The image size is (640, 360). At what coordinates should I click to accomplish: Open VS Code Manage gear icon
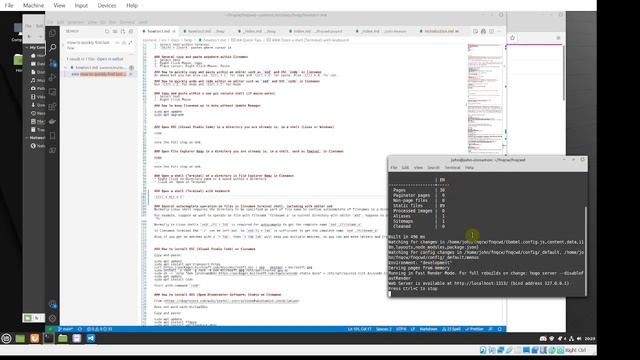click(x=52, y=318)
